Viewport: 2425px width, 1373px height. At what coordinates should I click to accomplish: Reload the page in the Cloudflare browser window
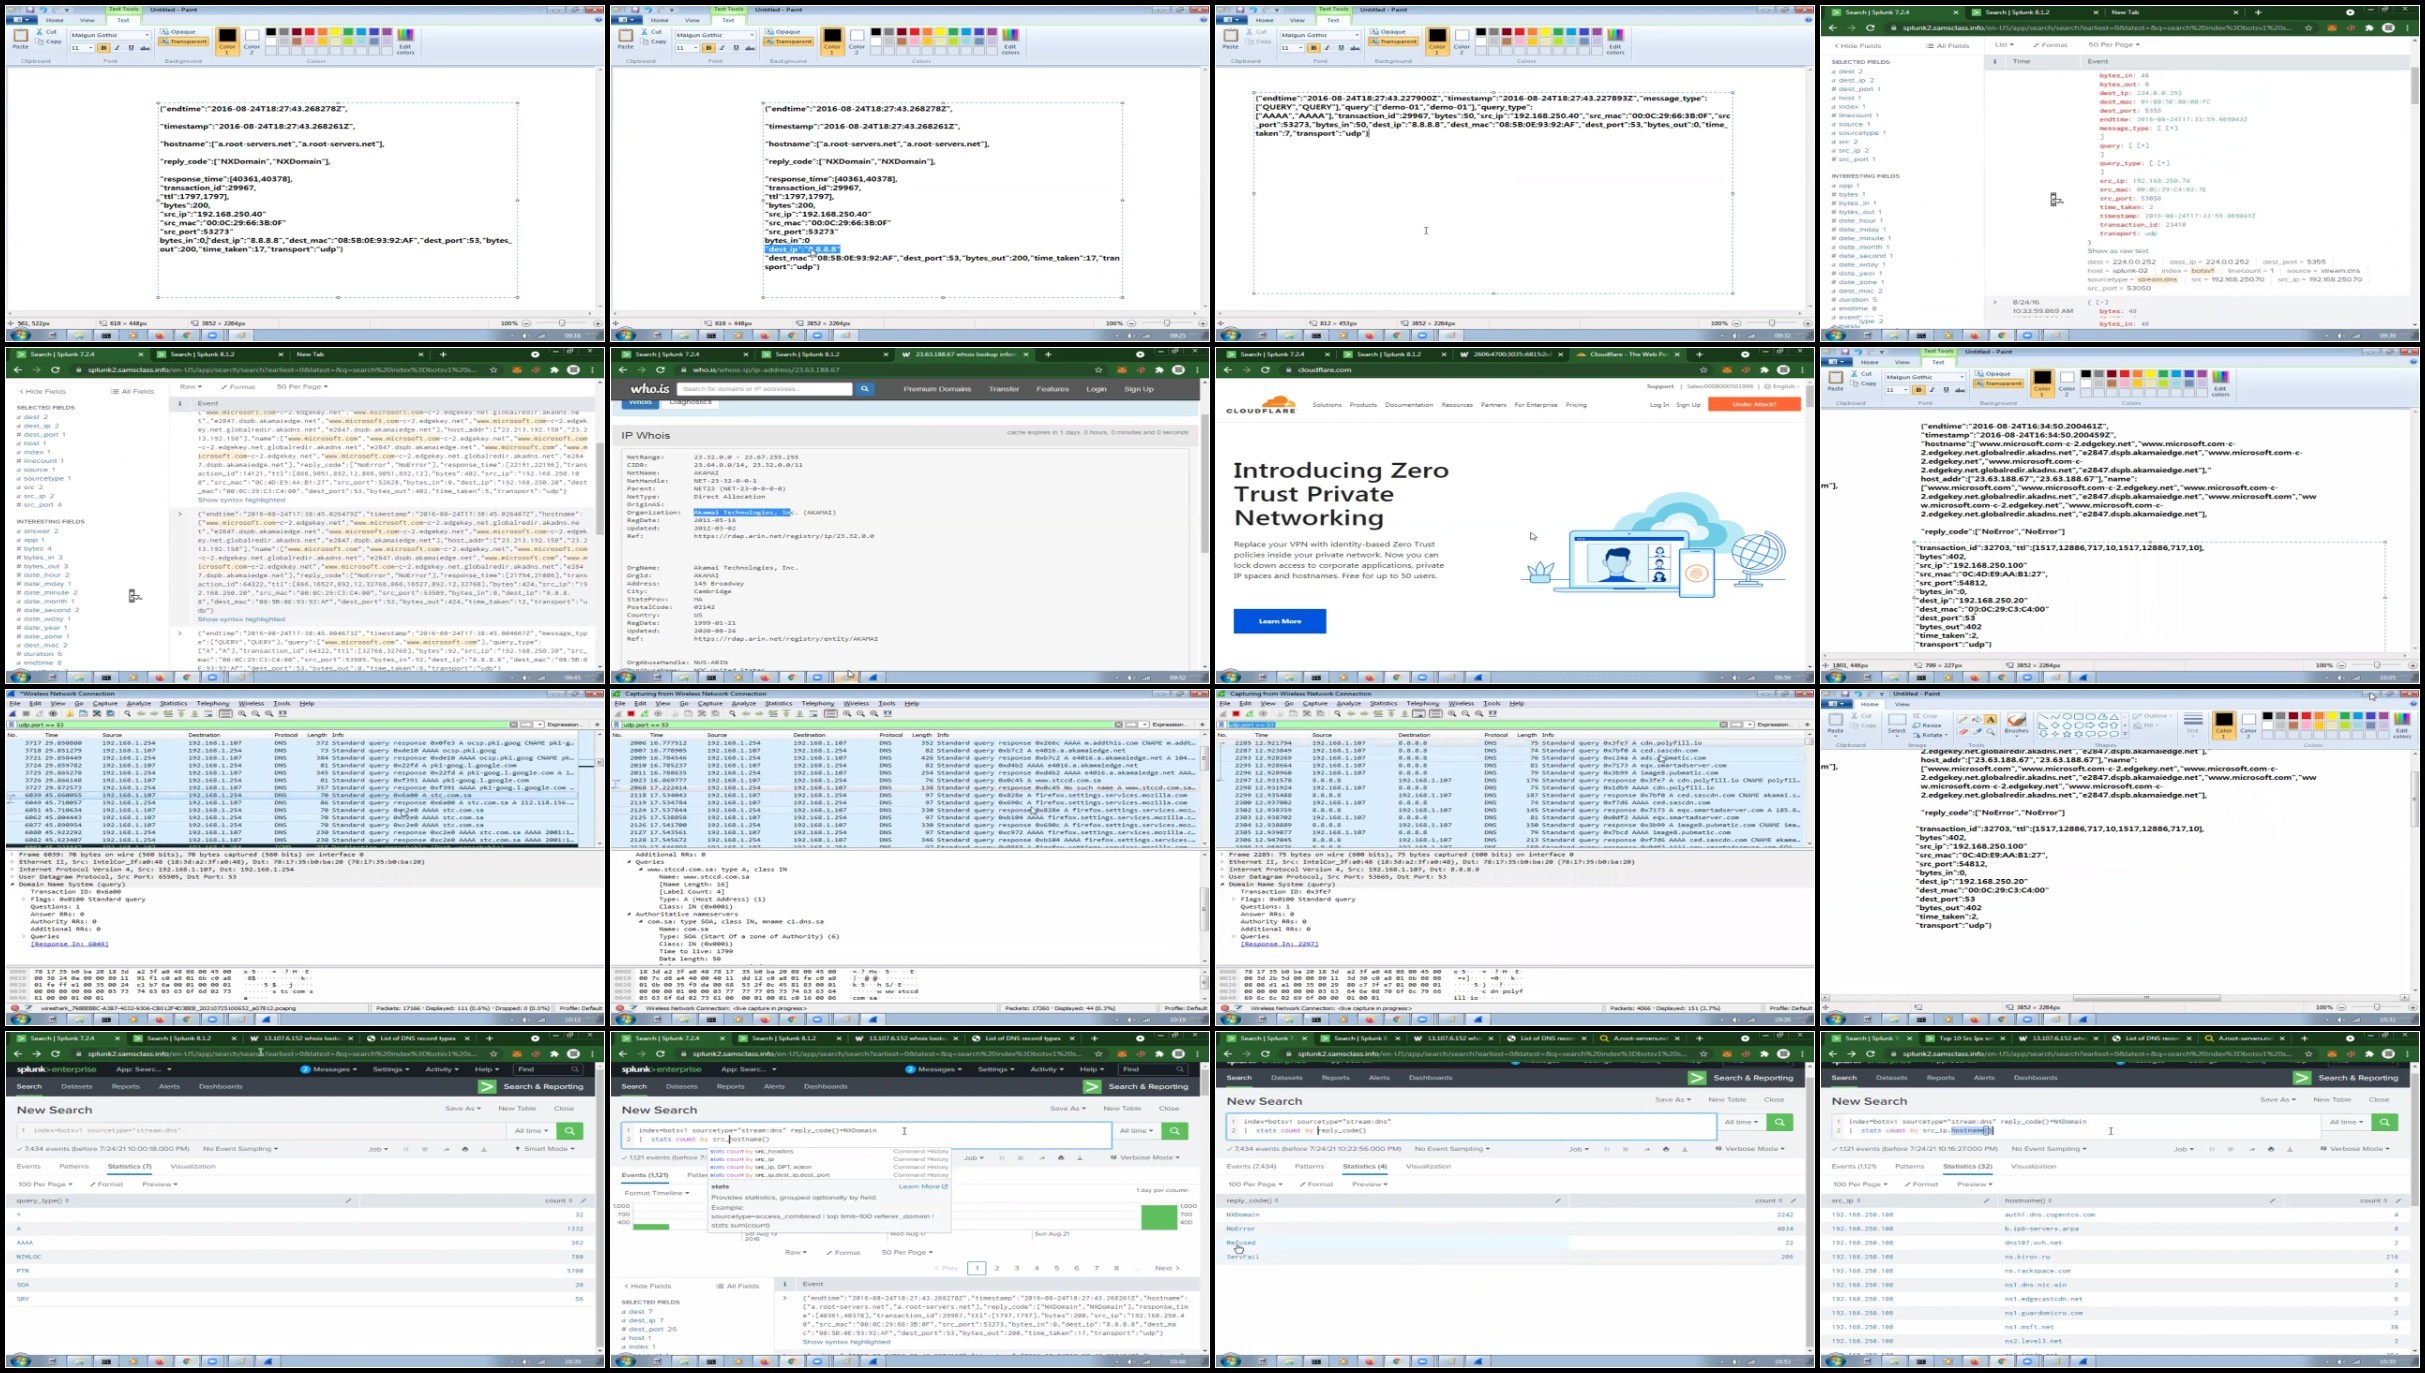pos(1265,370)
